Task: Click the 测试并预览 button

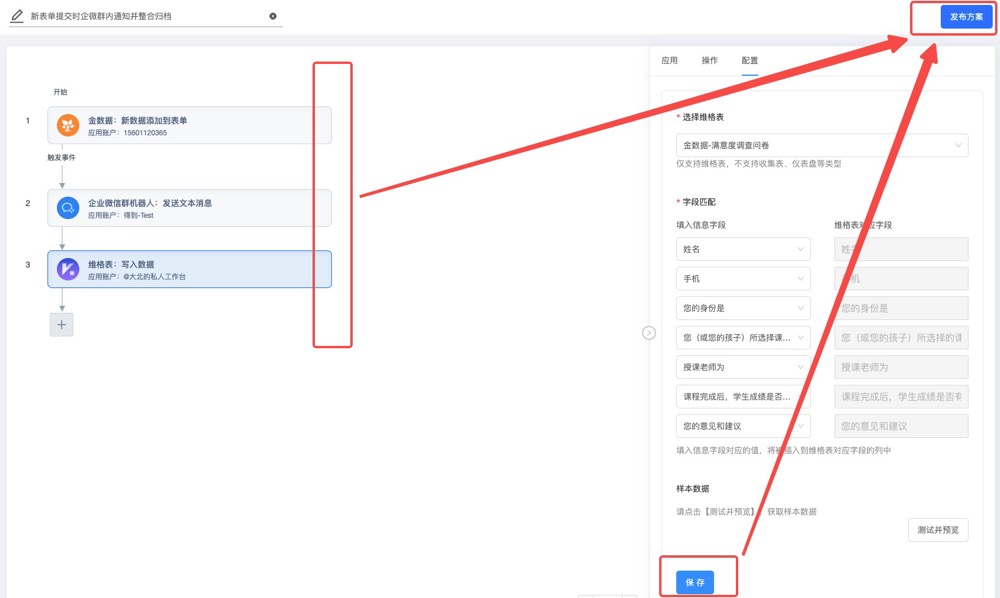Action: click(x=938, y=530)
